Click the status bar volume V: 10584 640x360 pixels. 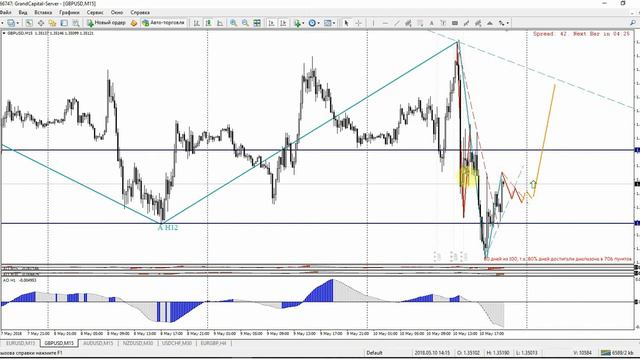[582, 353]
